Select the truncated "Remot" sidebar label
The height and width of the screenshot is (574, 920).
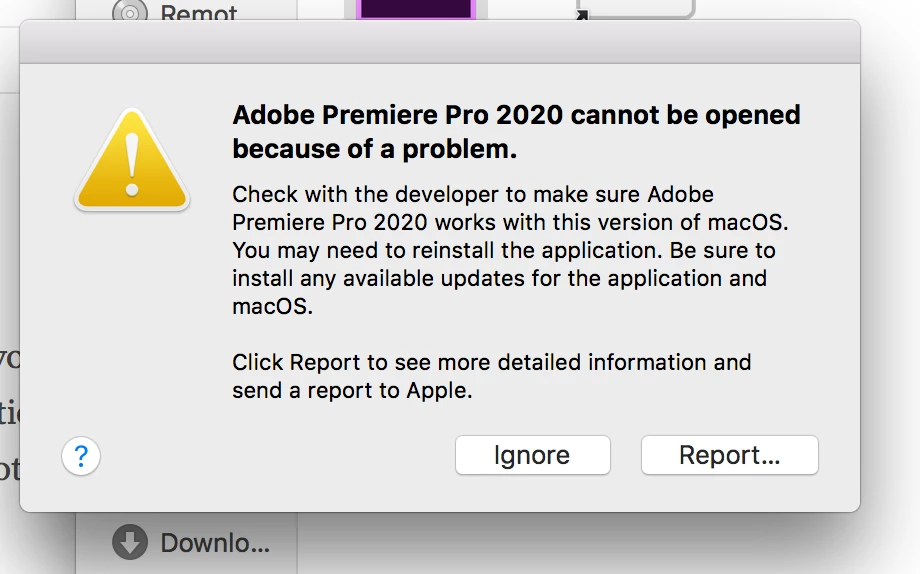pos(199,13)
